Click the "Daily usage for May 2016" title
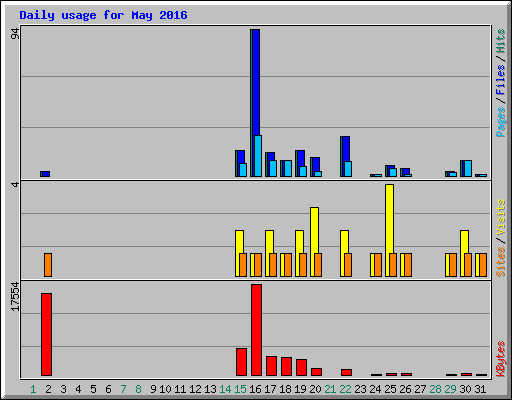Screen dimensions: 512x400 point(103,15)
